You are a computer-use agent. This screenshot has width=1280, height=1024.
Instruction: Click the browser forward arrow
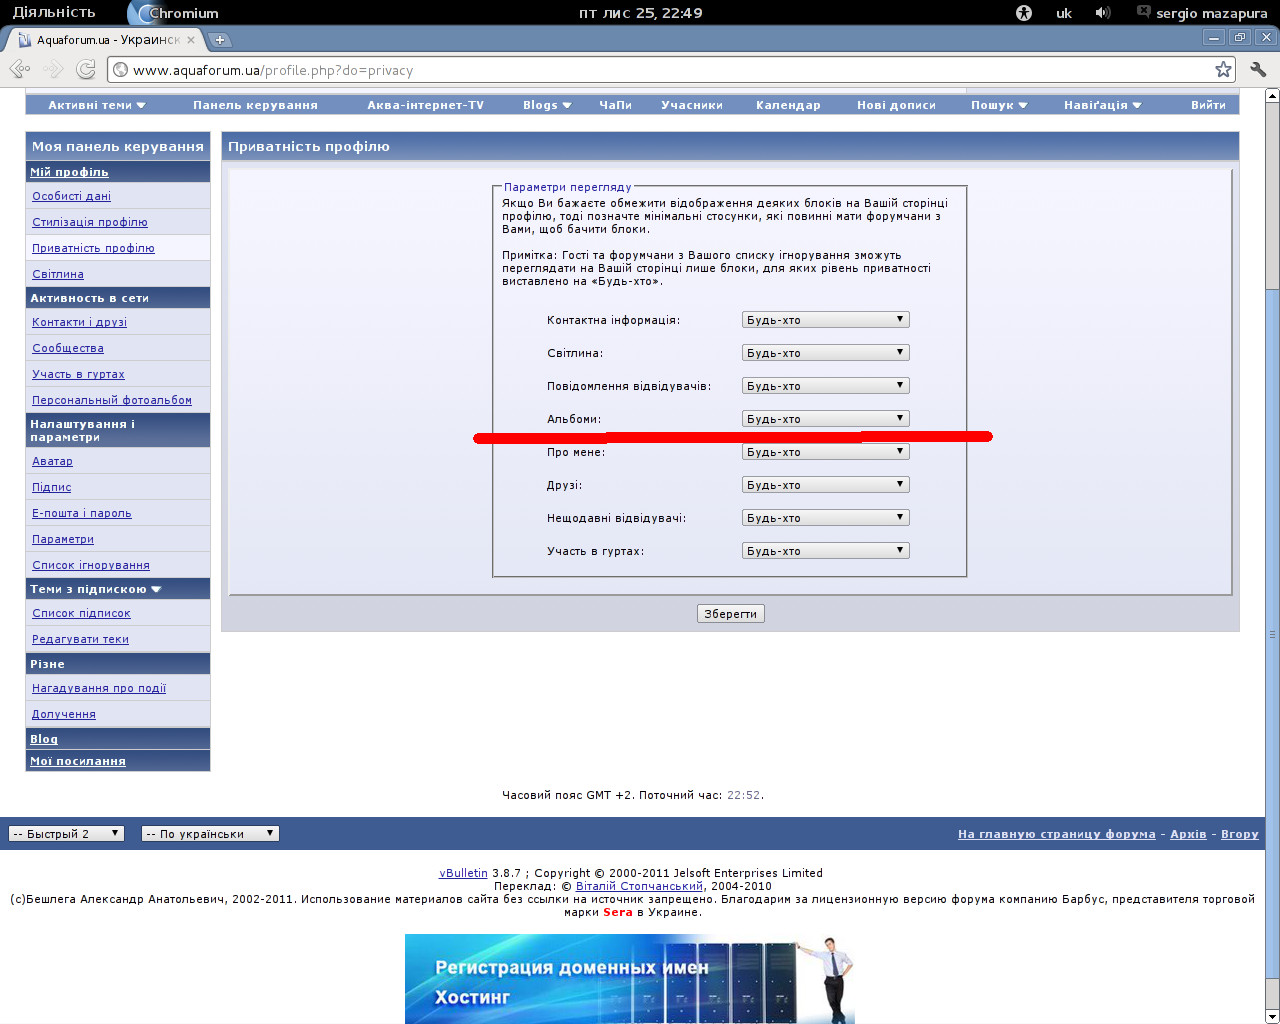(x=53, y=69)
